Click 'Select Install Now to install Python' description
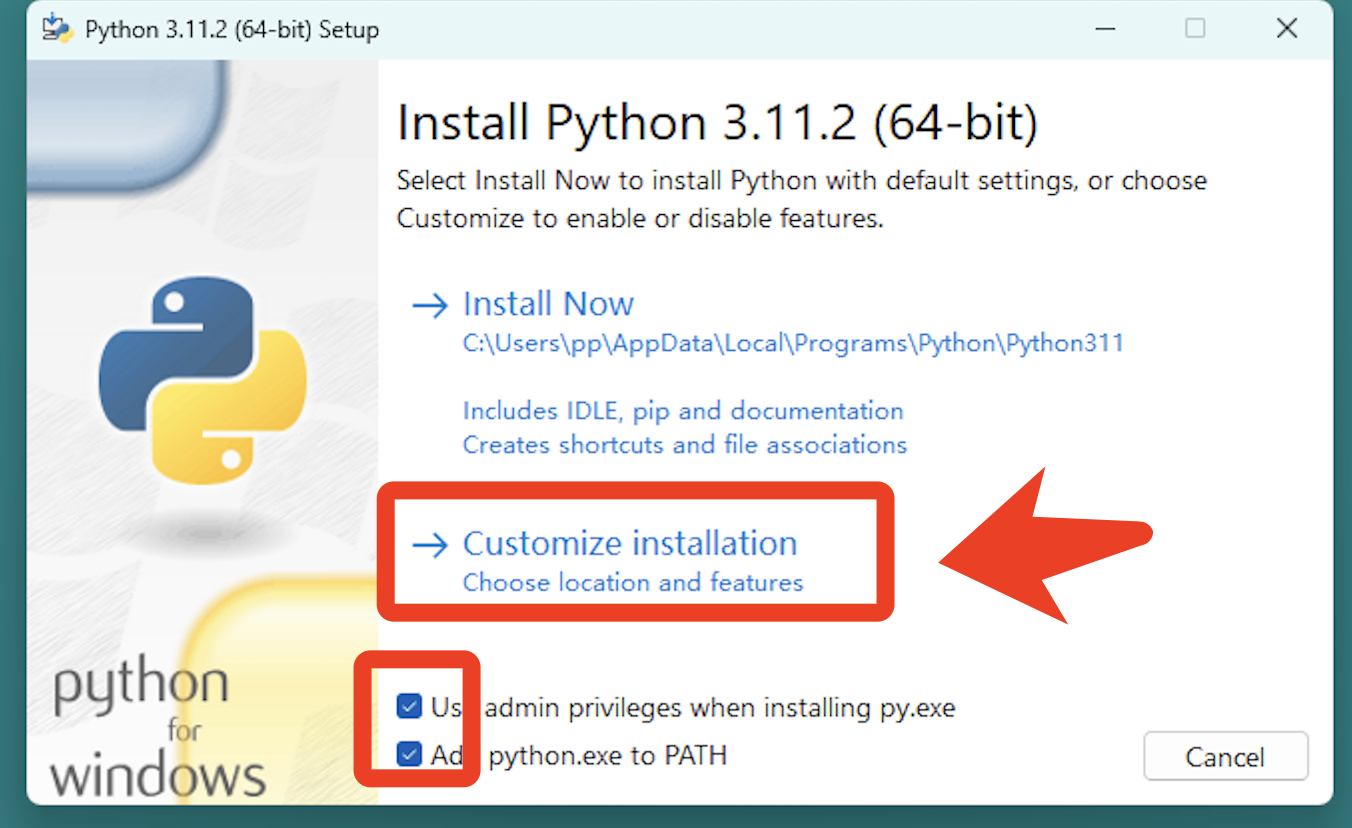1352x828 pixels. (x=802, y=199)
